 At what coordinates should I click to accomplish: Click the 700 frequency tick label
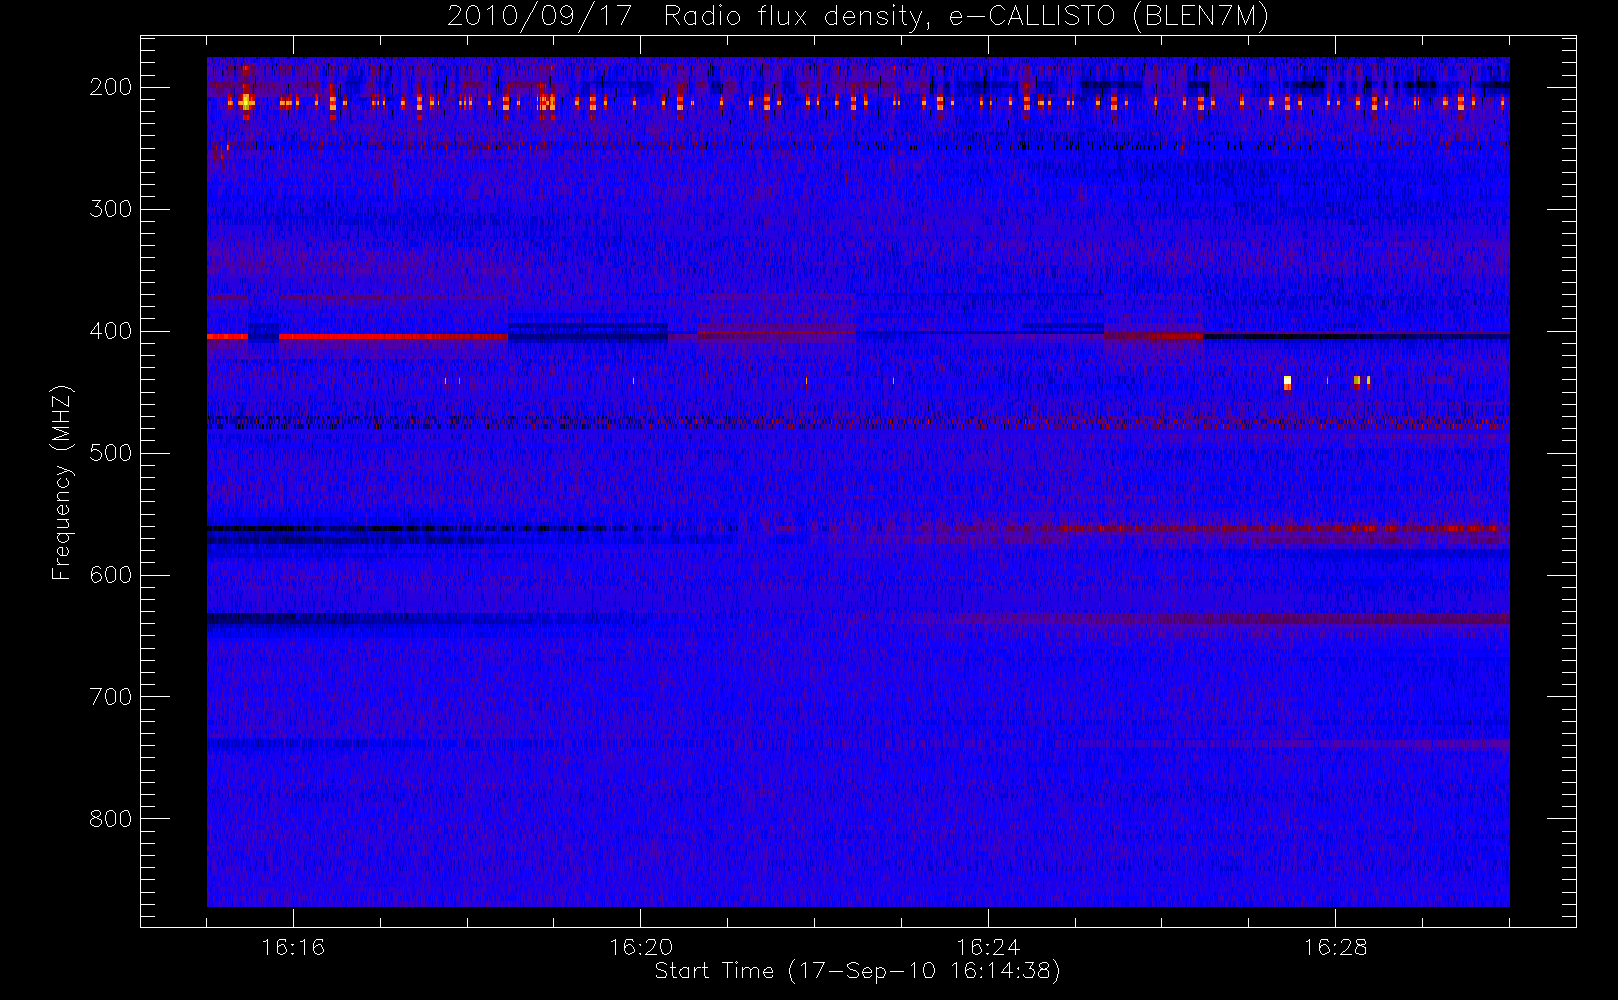pos(110,697)
